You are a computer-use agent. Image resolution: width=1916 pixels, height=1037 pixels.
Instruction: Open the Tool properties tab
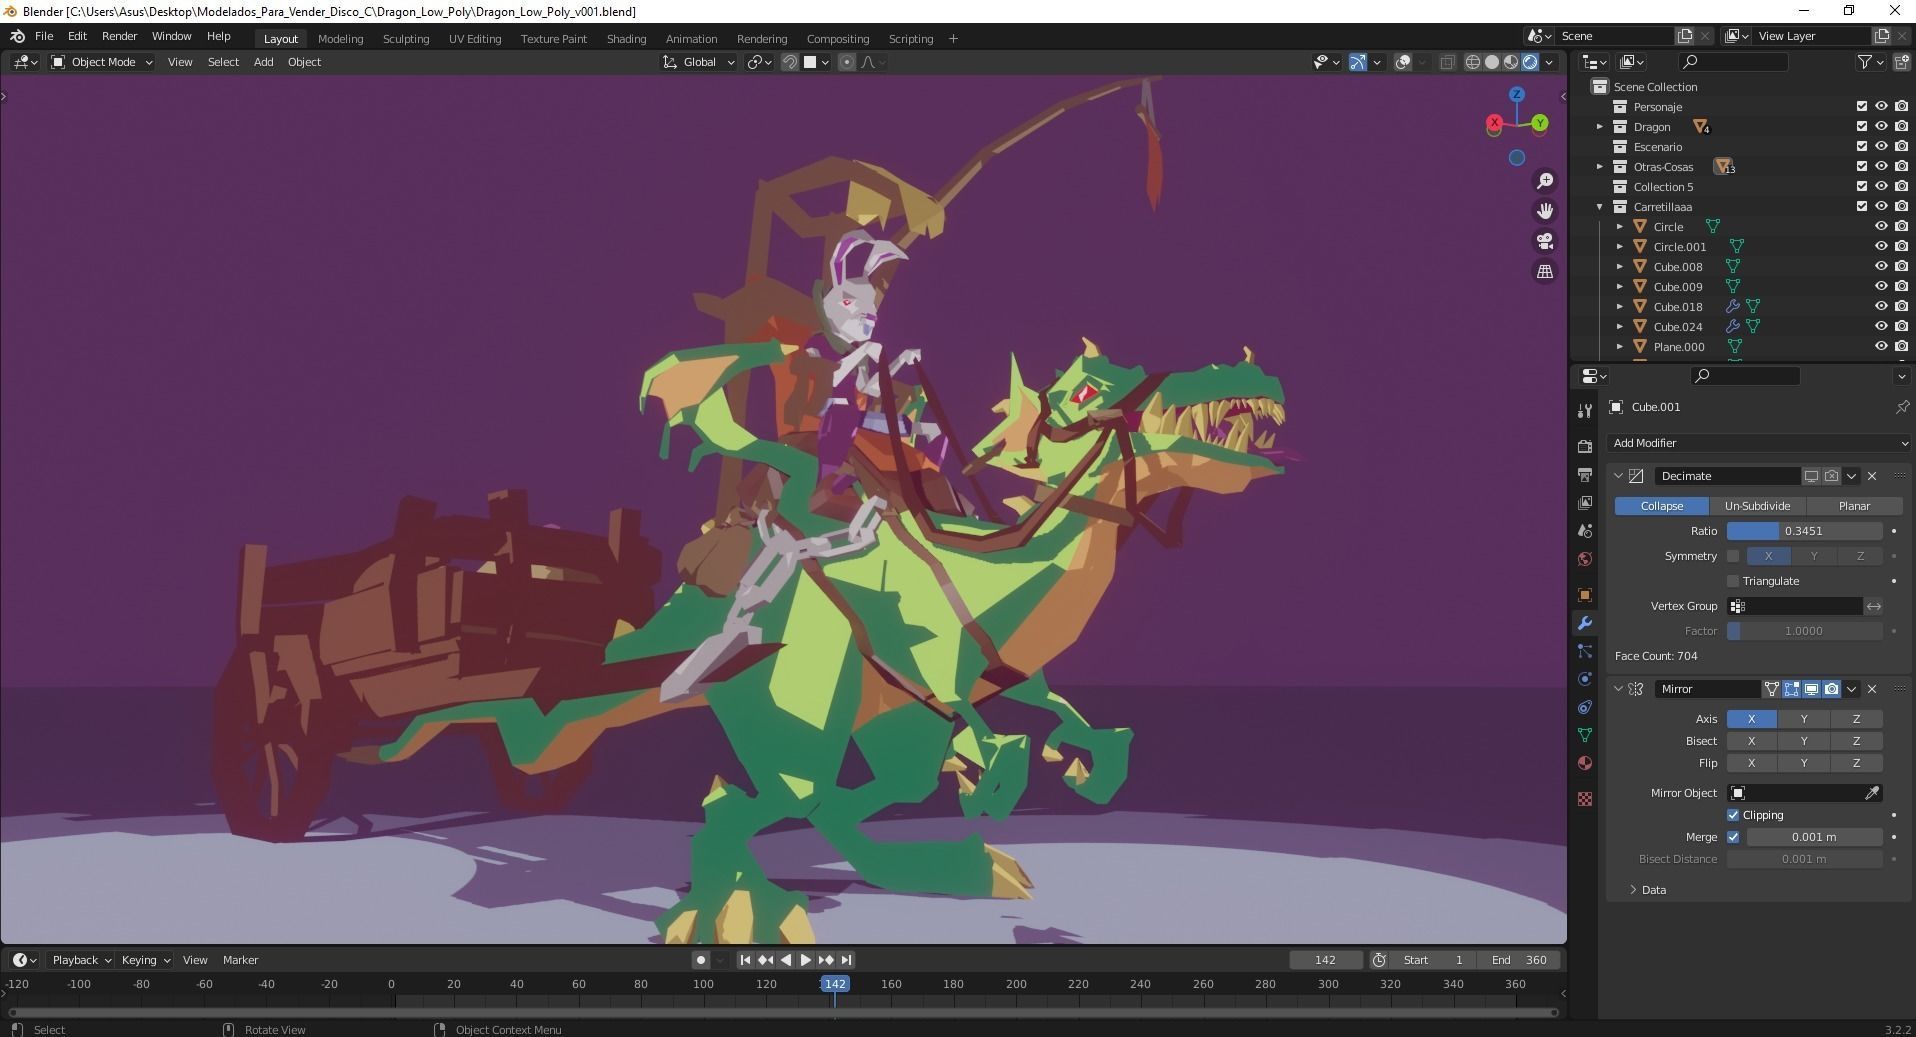click(1585, 411)
